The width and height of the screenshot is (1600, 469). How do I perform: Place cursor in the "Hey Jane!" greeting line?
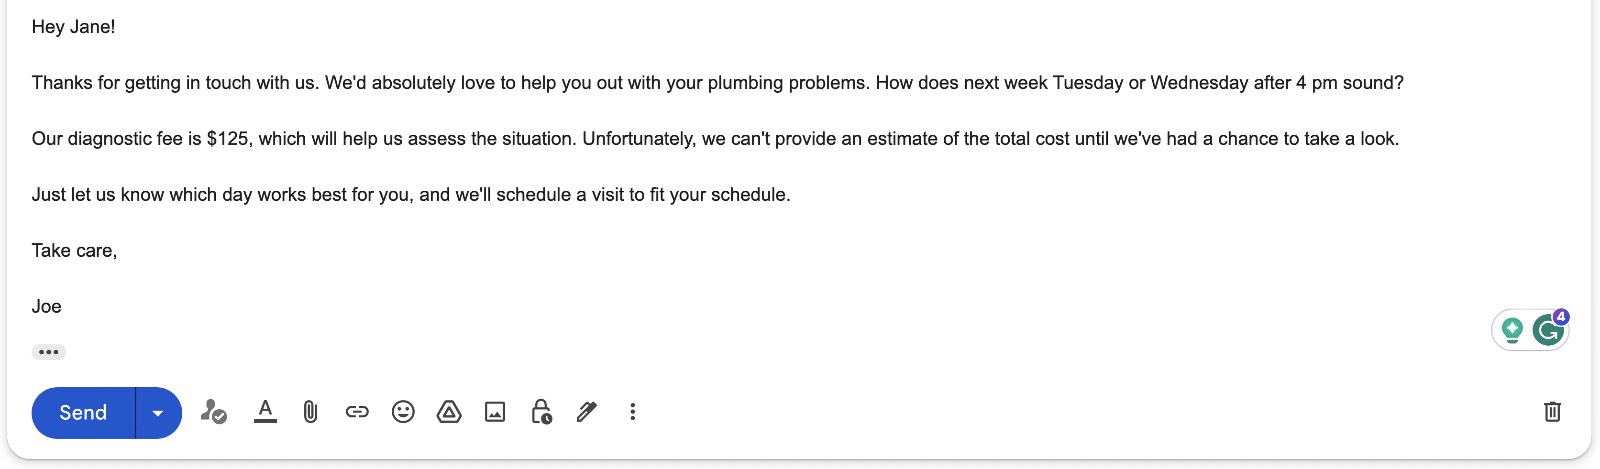(74, 27)
